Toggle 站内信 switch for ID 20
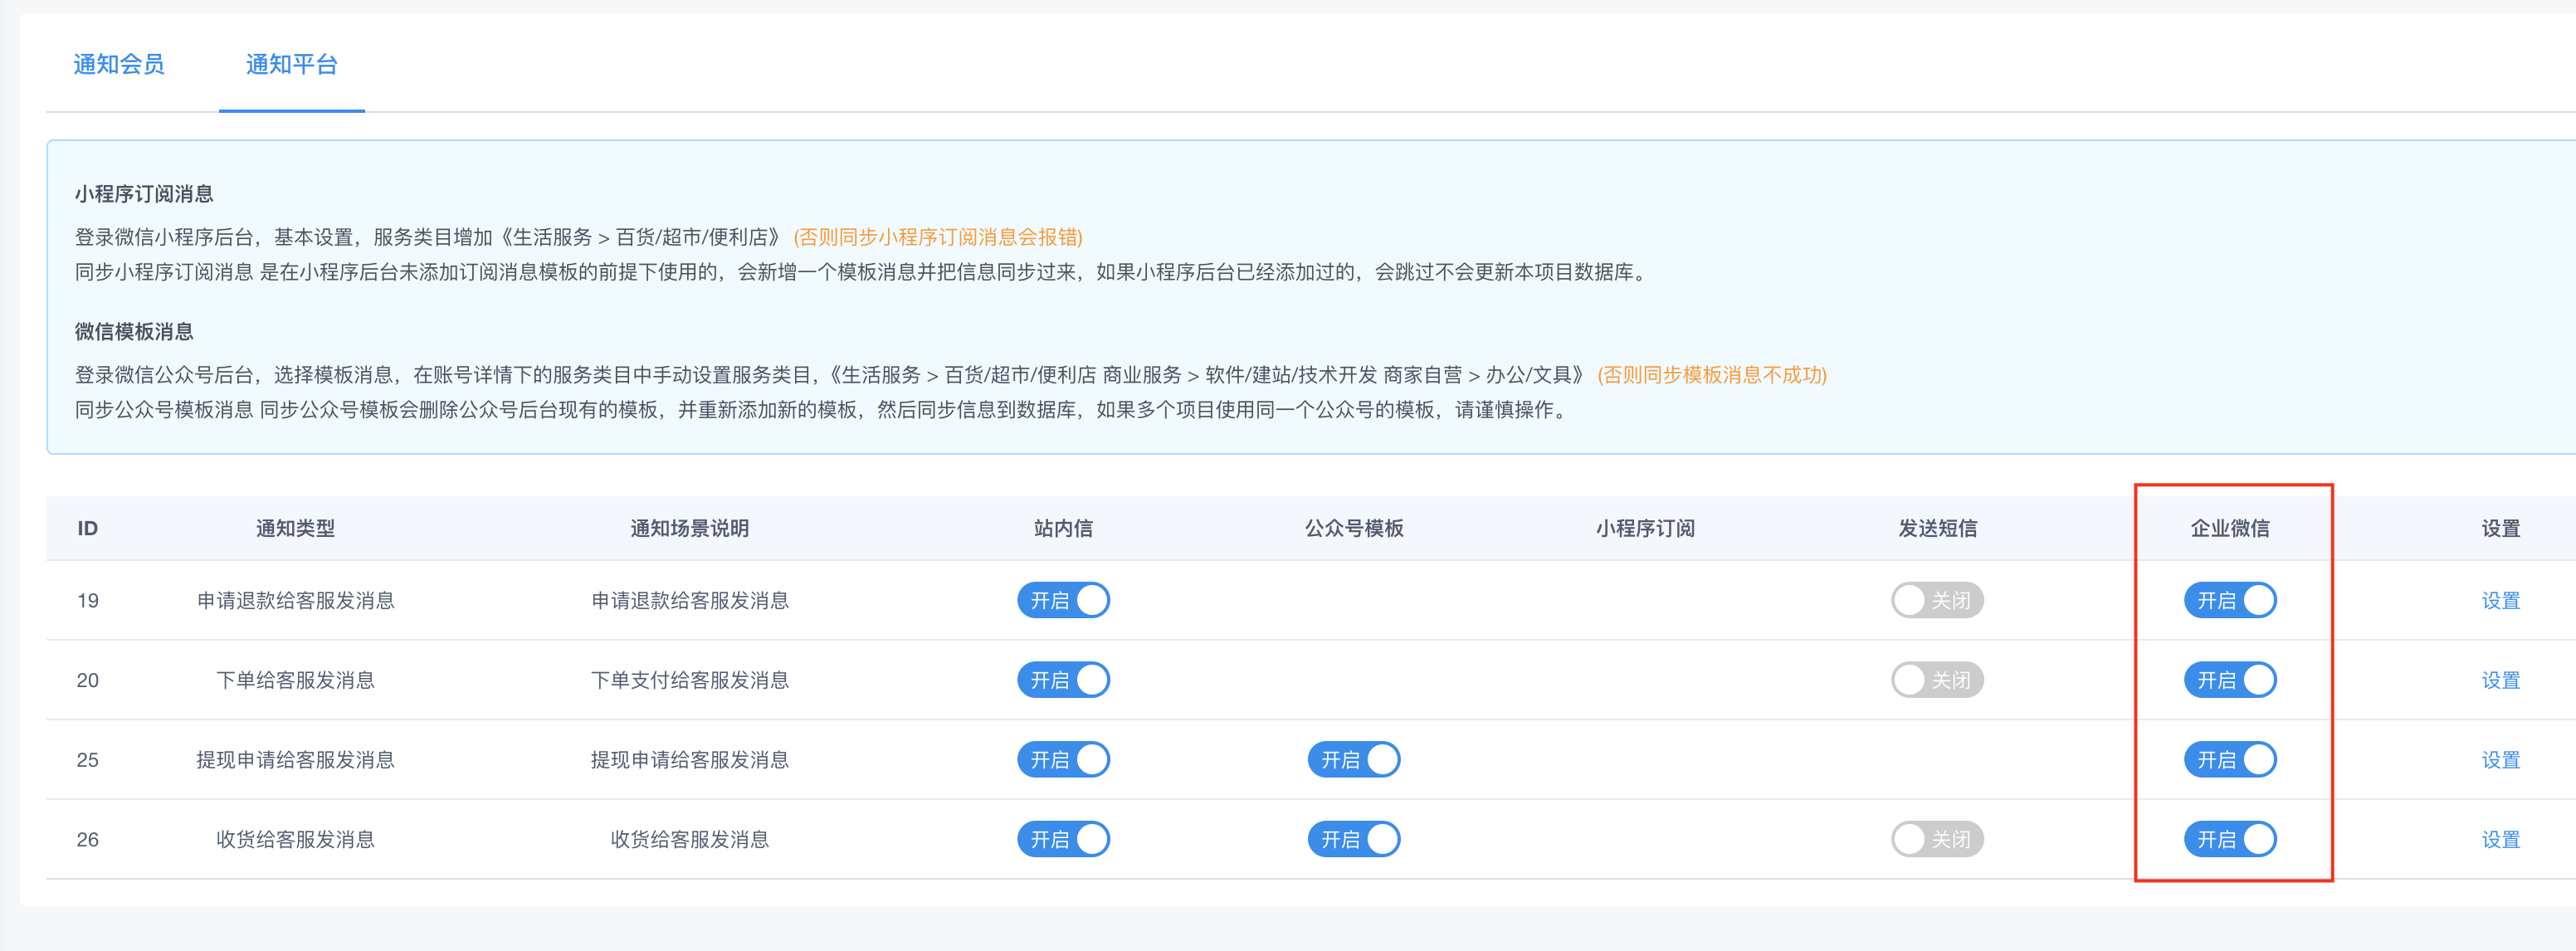The height and width of the screenshot is (951, 2576). 1063,680
